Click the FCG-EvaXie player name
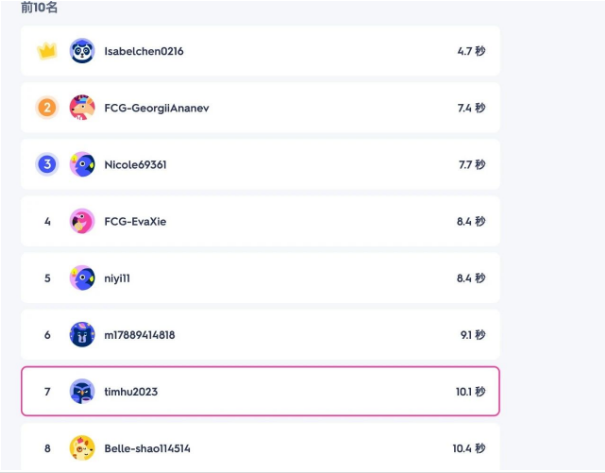This screenshot has width=605, height=473. pos(135,221)
